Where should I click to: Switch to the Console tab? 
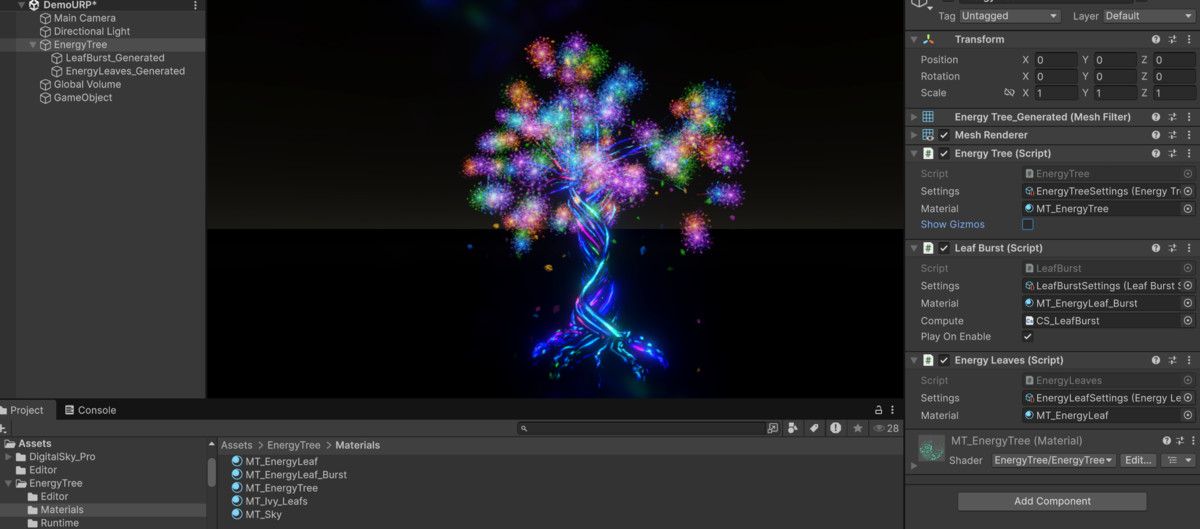coord(89,410)
